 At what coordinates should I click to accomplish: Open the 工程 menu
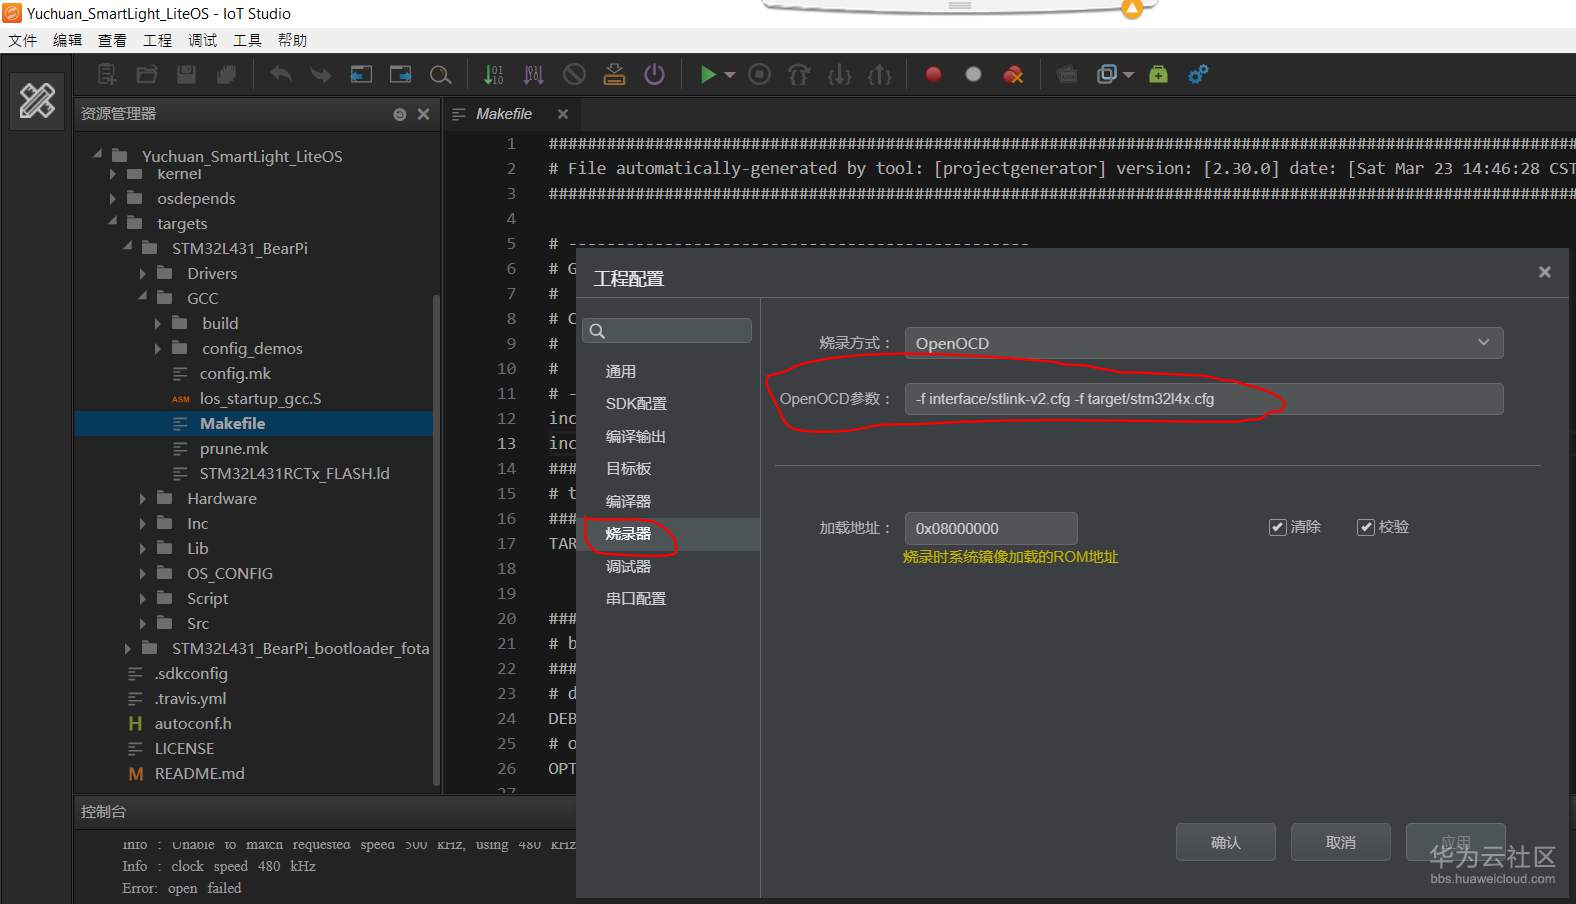pyautogui.click(x=157, y=40)
